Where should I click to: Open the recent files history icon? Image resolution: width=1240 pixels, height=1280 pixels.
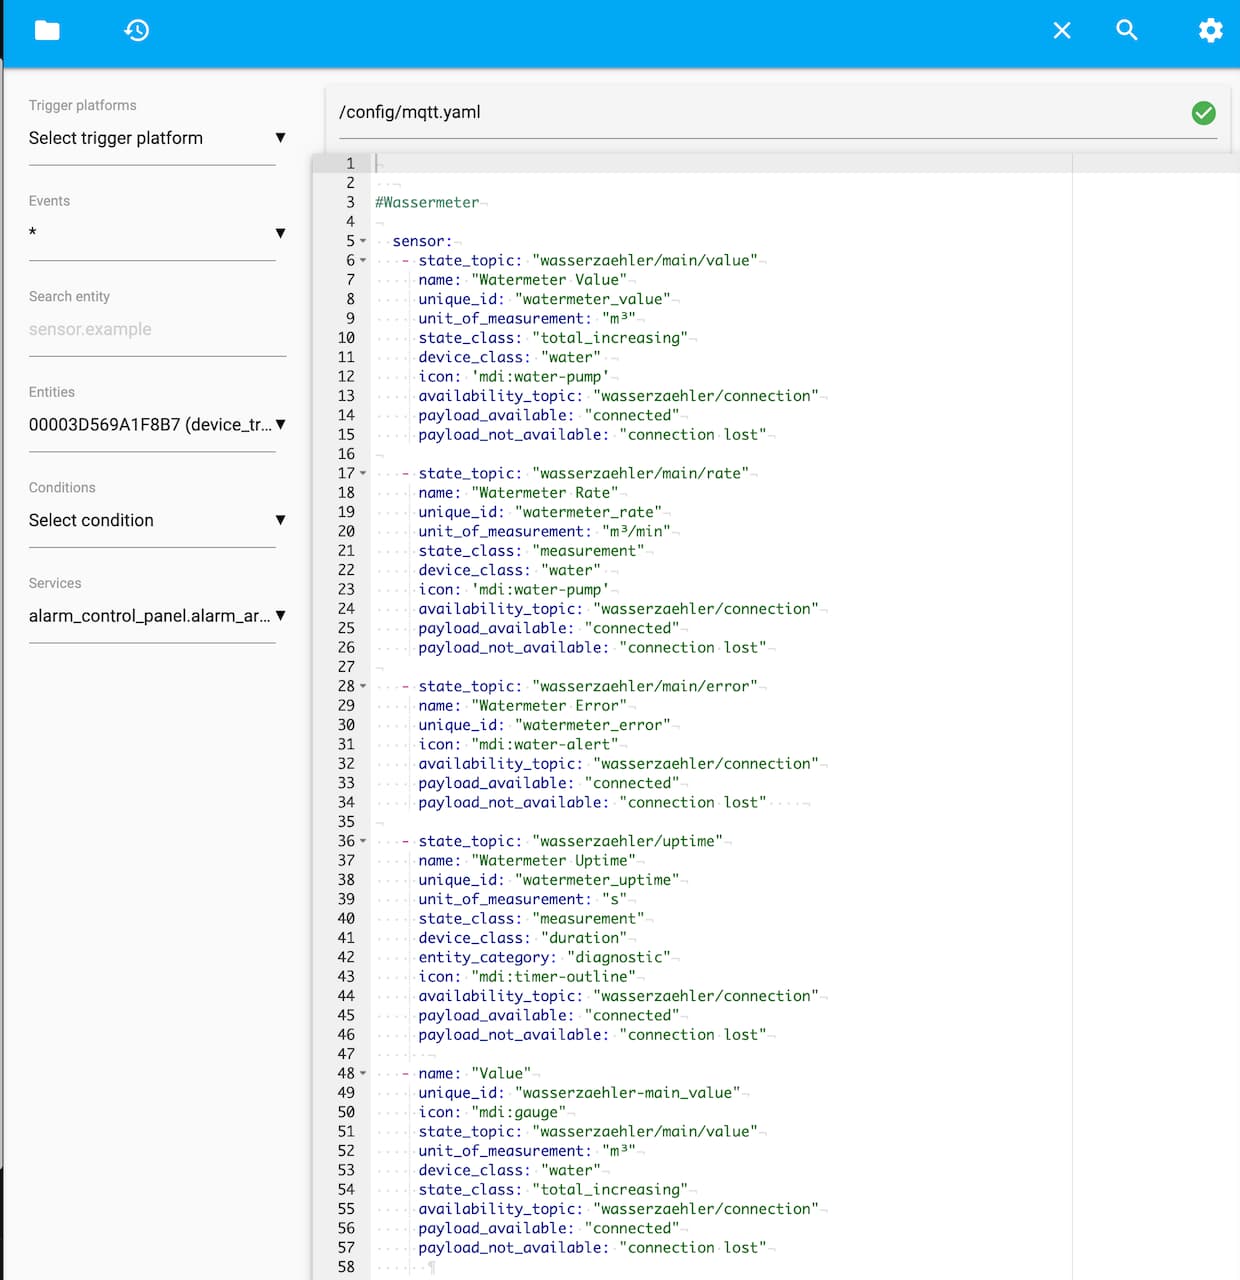click(137, 31)
